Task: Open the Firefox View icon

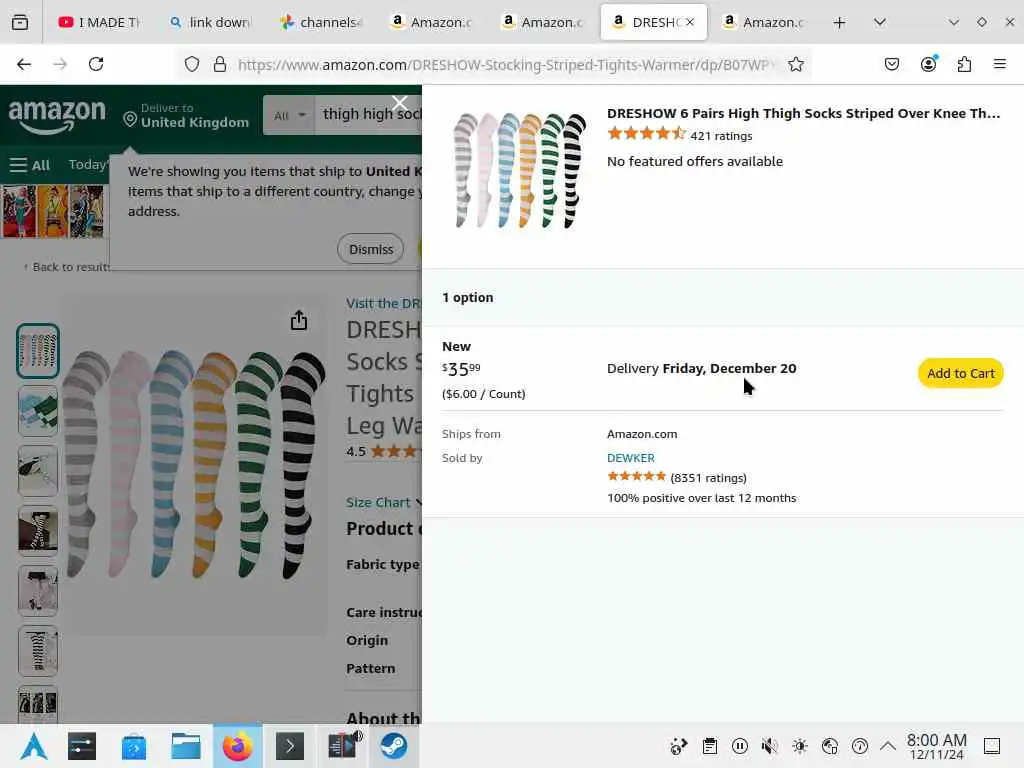Action: click(20, 22)
